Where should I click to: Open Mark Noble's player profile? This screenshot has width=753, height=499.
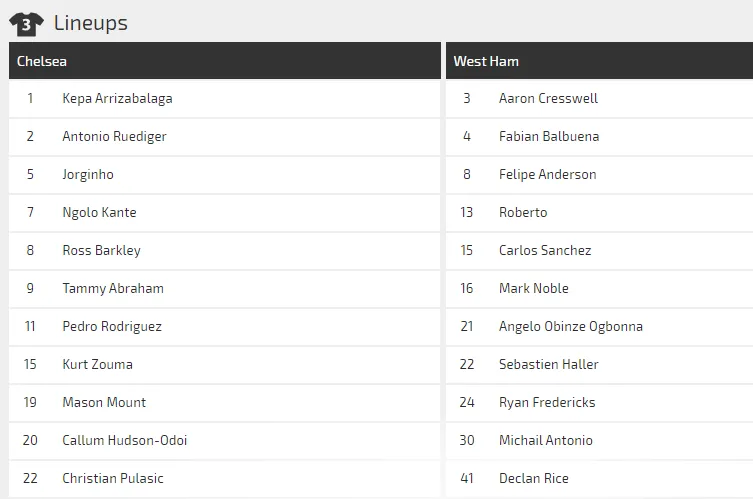coord(533,288)
